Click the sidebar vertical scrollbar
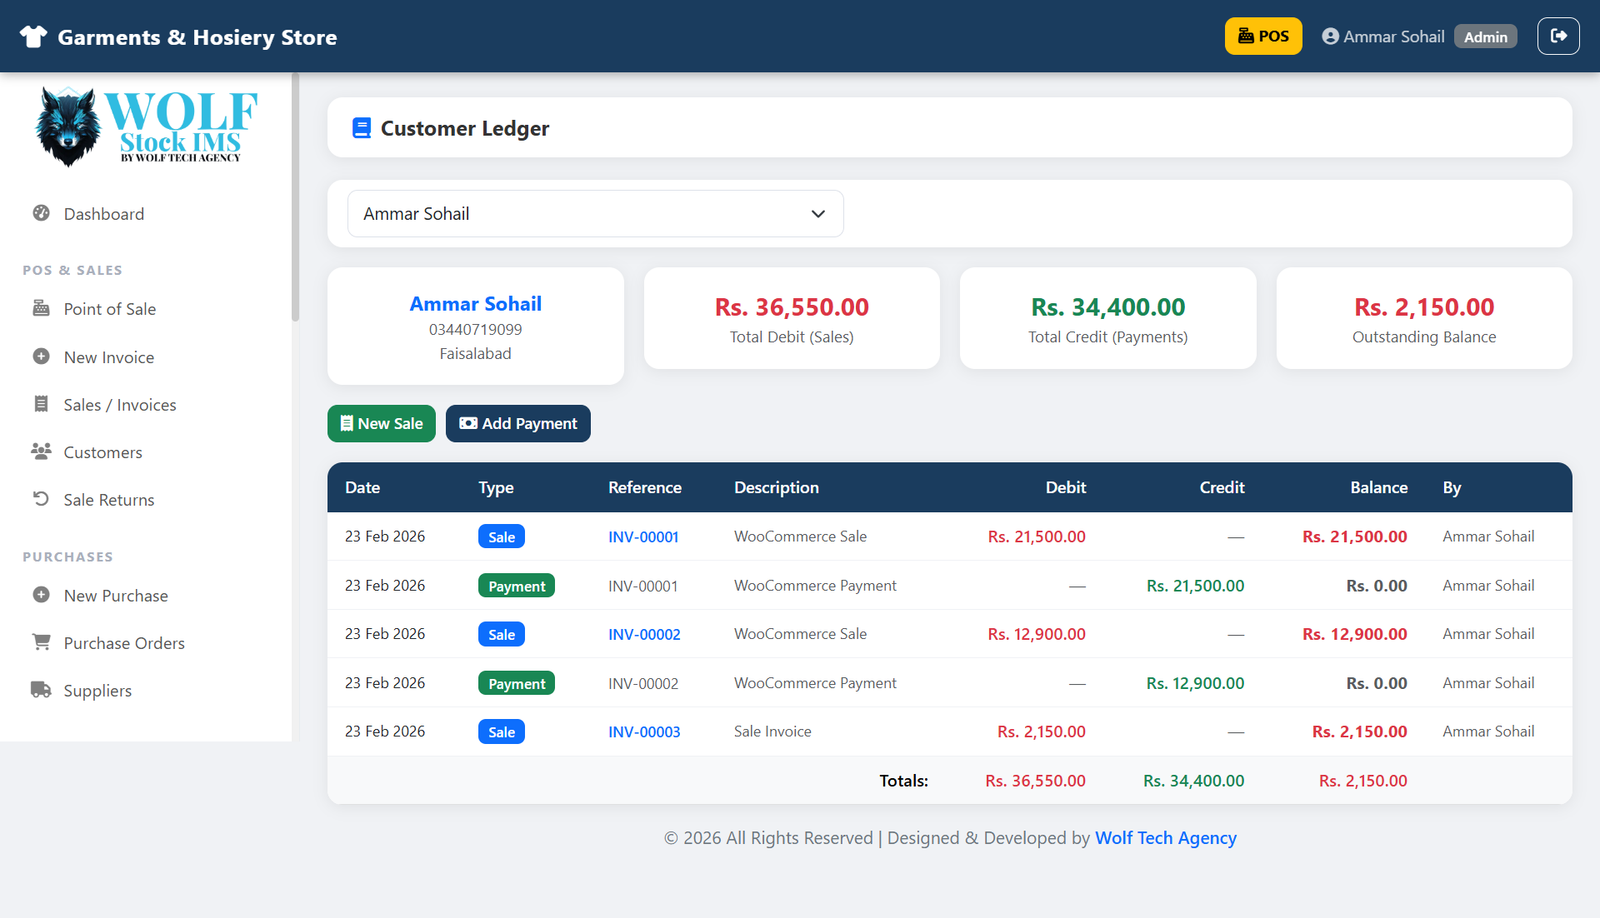This screenshot has height=918, width=1600. (x=295, y=200)
